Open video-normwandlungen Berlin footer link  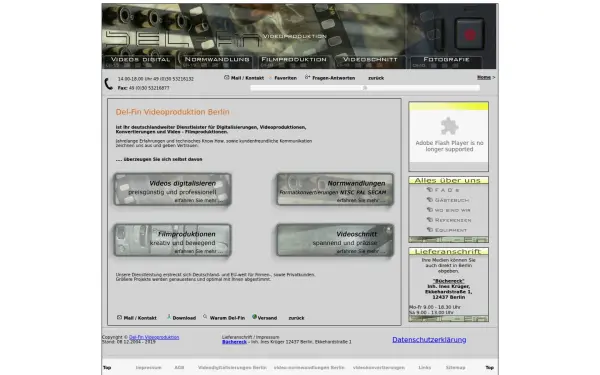click(309, 368)
